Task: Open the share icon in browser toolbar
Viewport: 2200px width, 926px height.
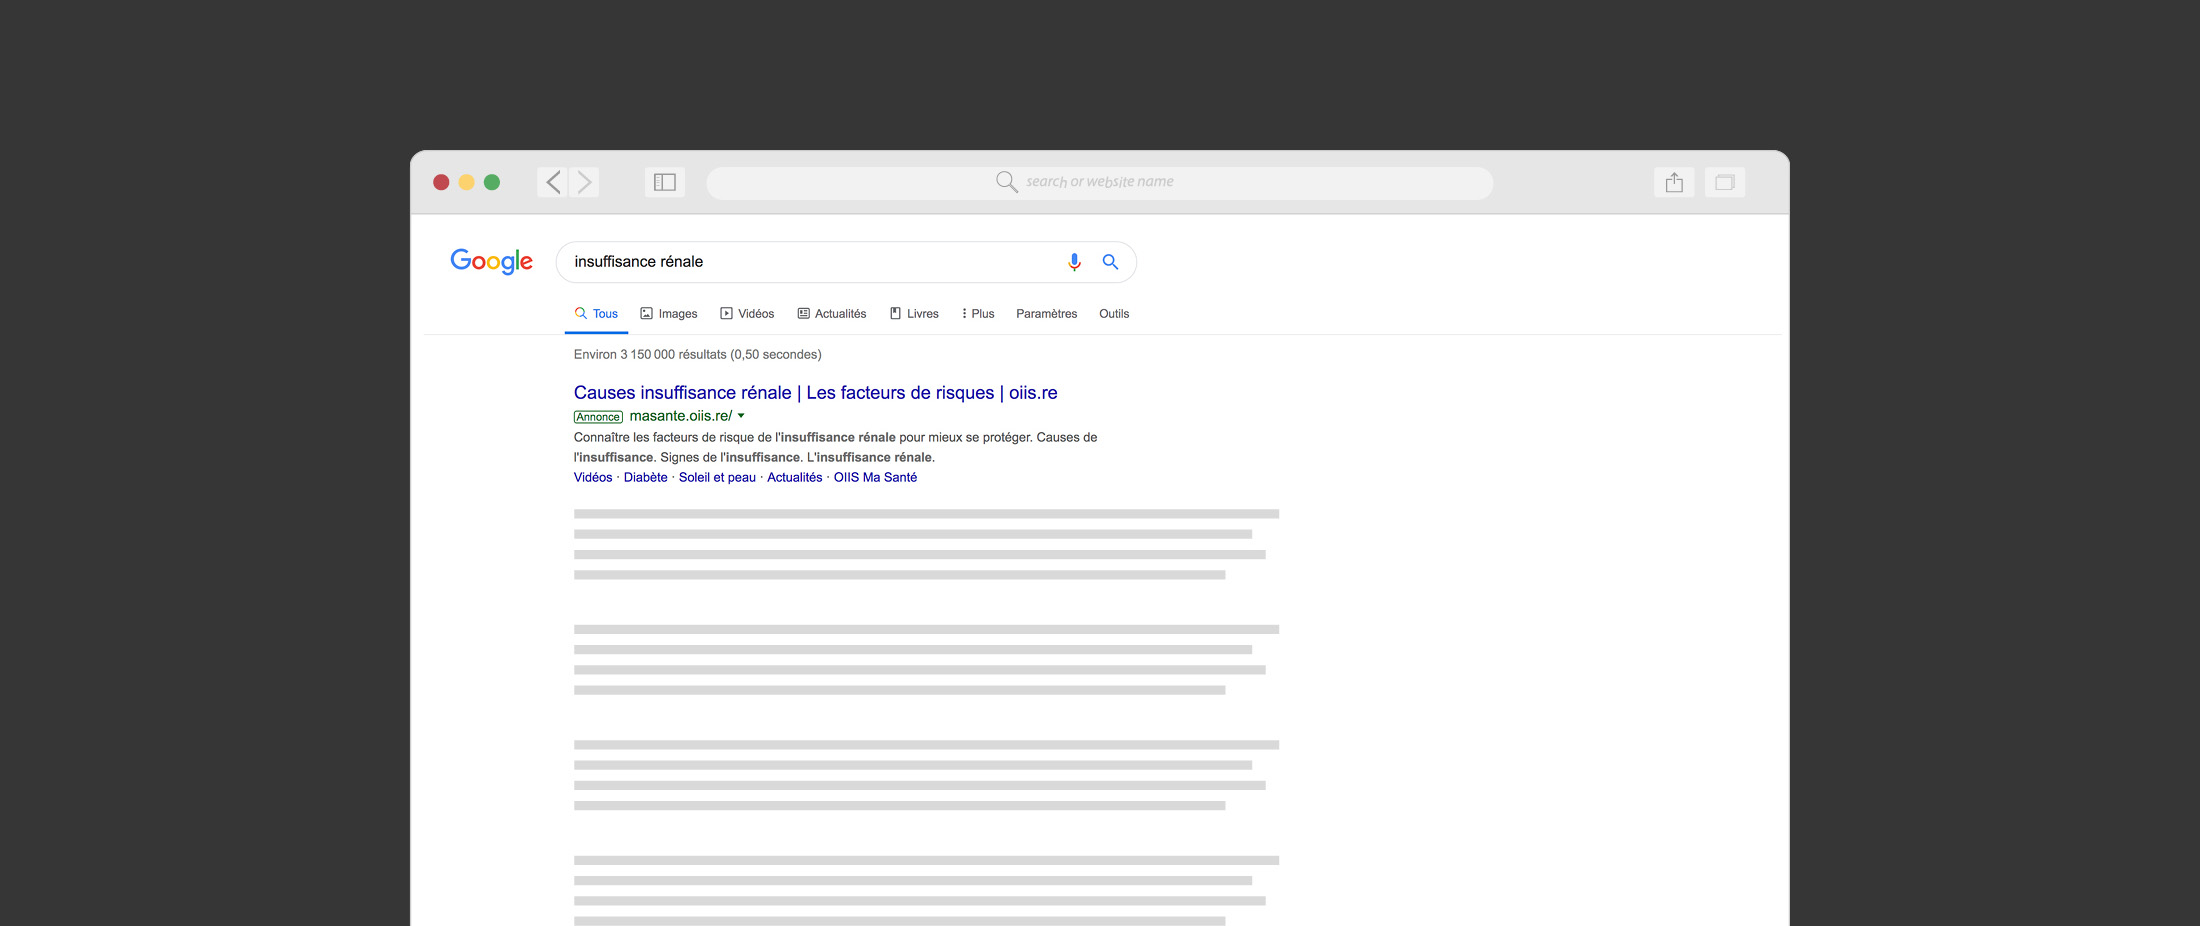Action: 1674,182
